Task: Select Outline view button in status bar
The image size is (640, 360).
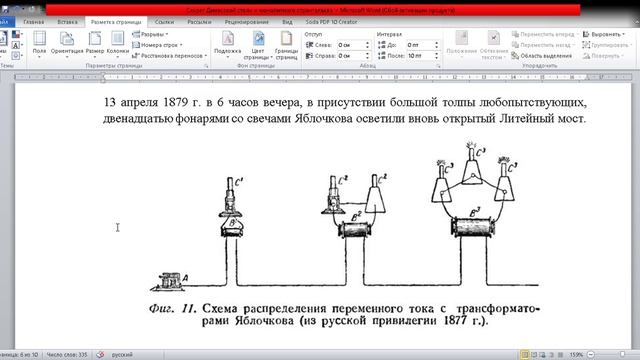Action: [x=552, y=355]
